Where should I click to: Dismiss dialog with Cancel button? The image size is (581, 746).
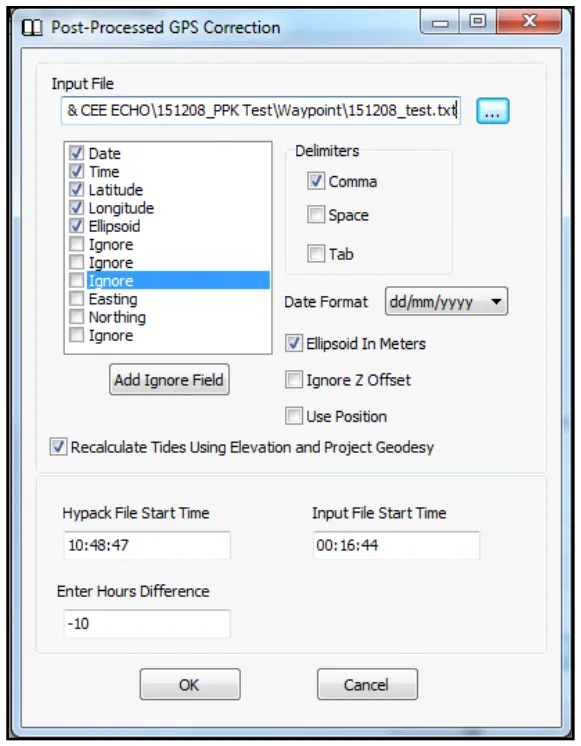(x=367, y=684)
